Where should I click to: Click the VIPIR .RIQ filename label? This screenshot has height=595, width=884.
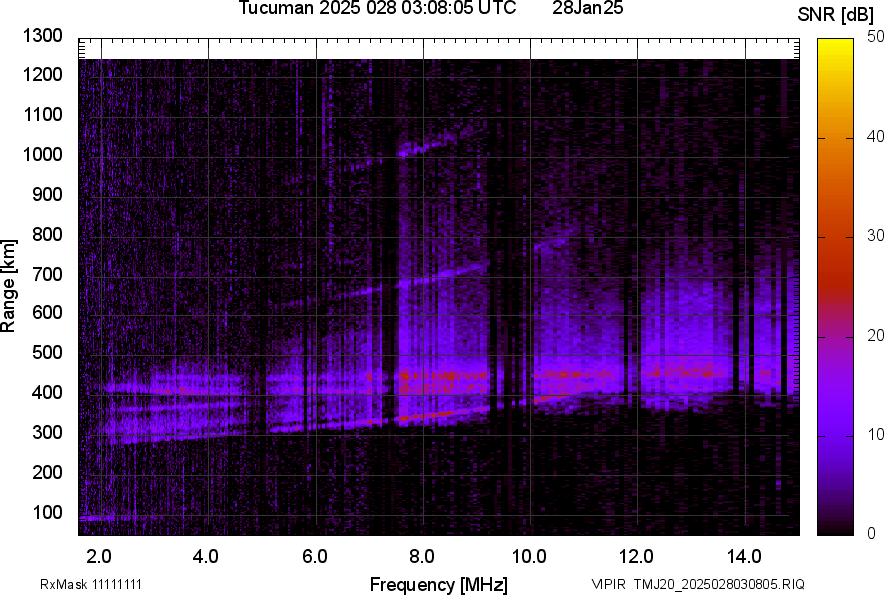(697, 584)
